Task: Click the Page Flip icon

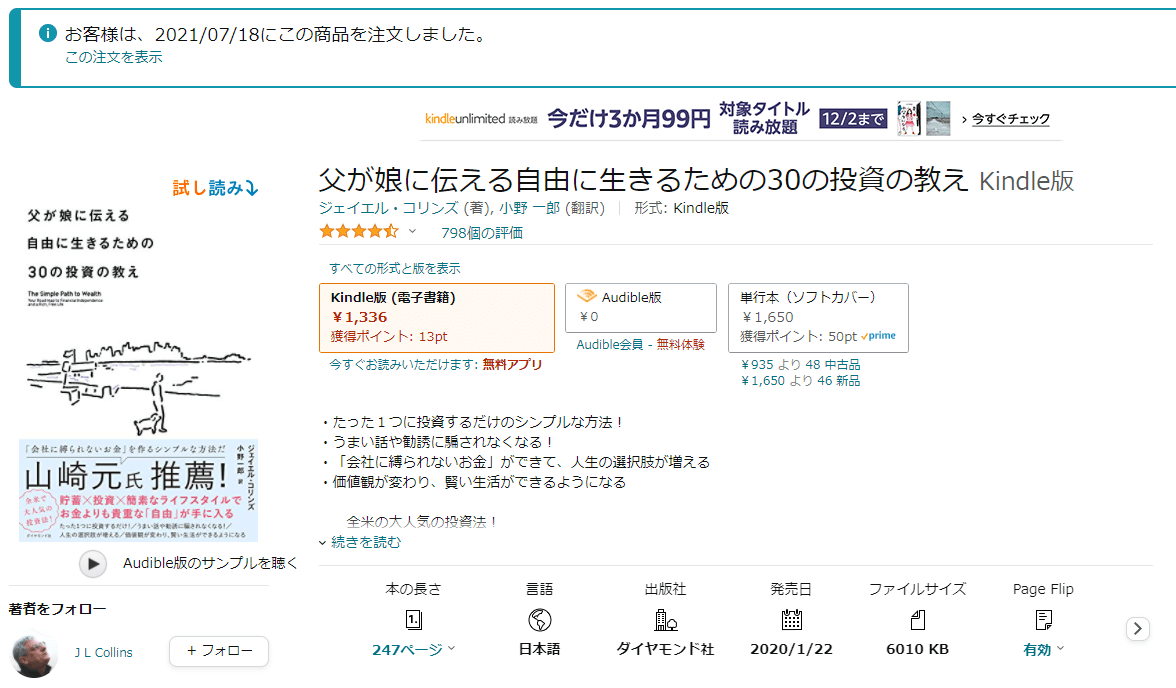Action: pyautogui.click(x=1043, y=620)
